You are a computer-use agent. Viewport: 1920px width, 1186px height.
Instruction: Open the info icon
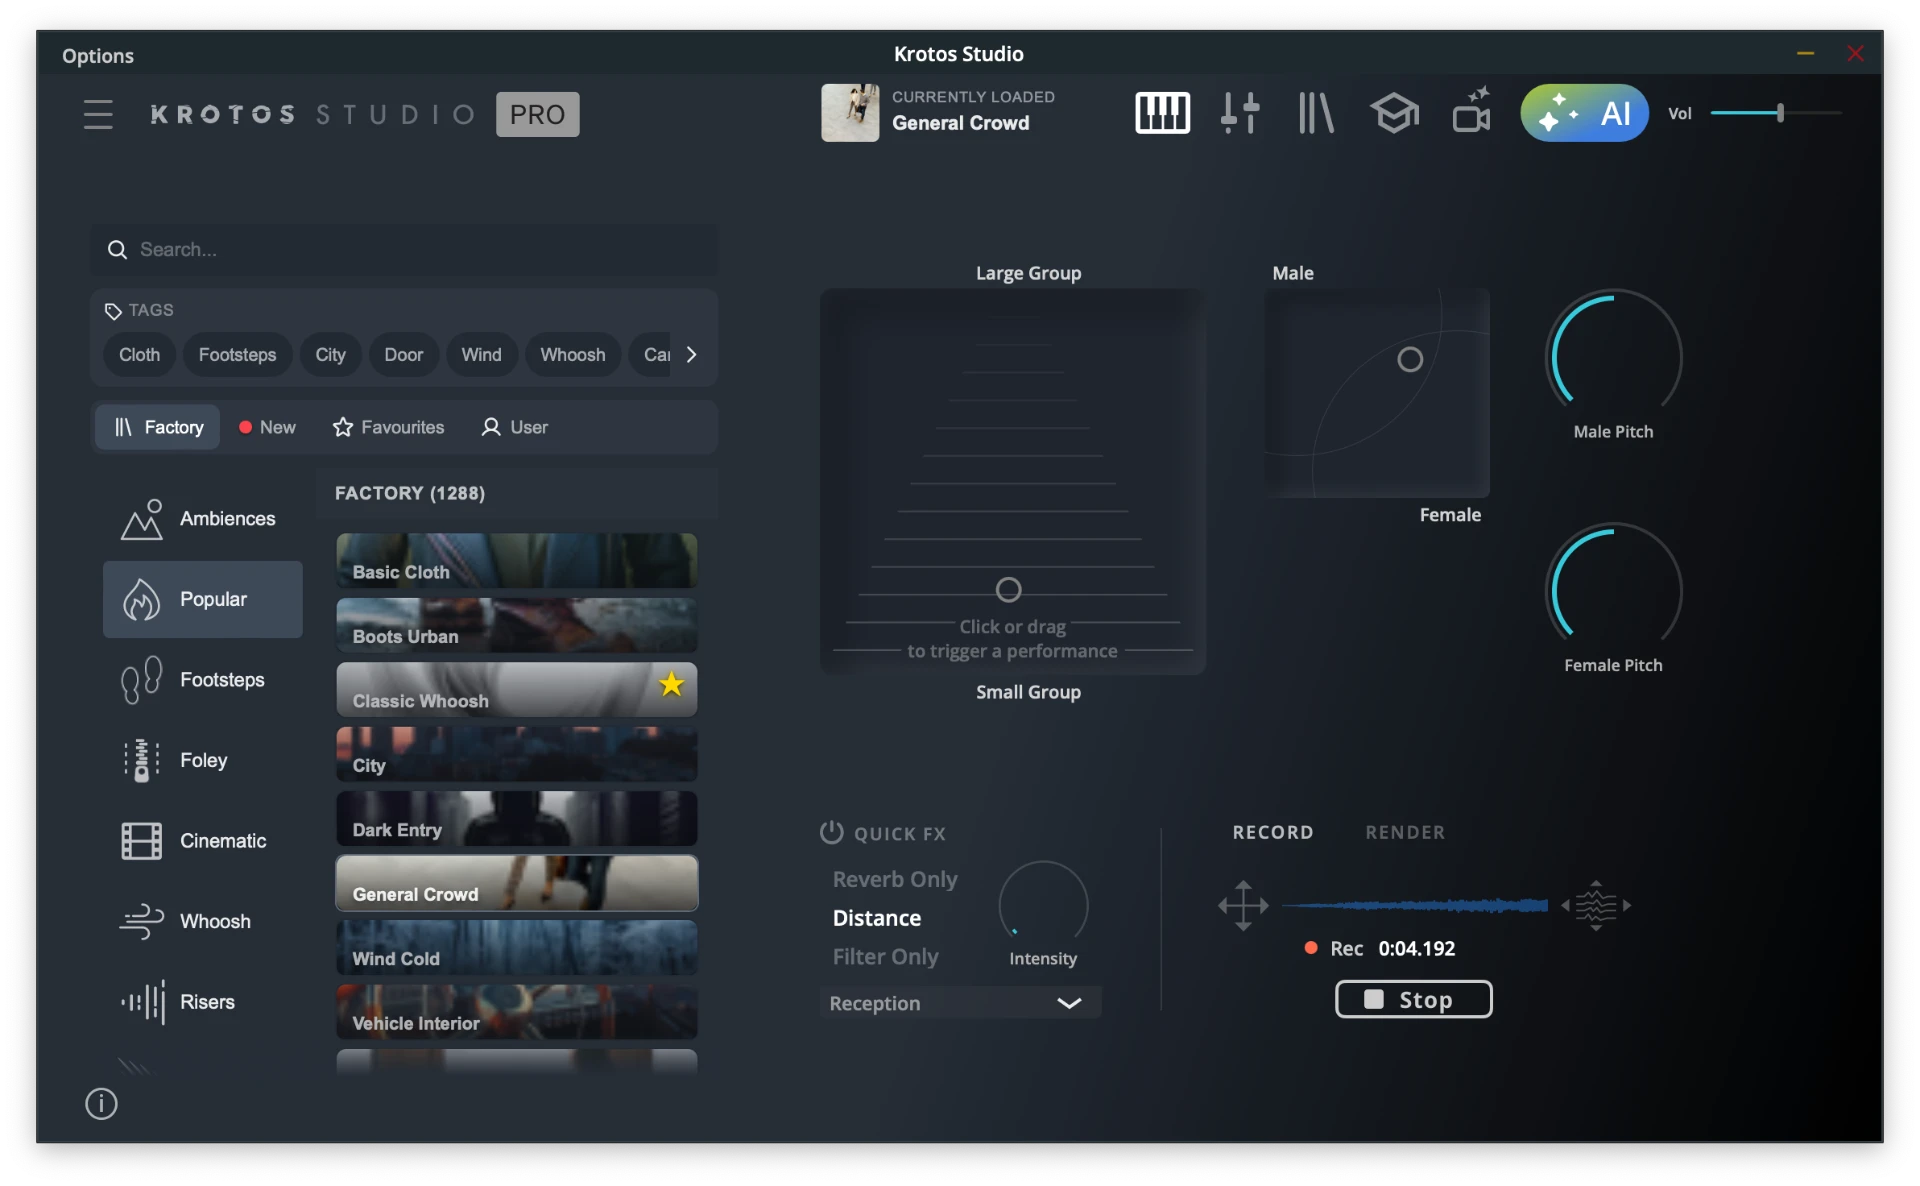click(101, 1103)
